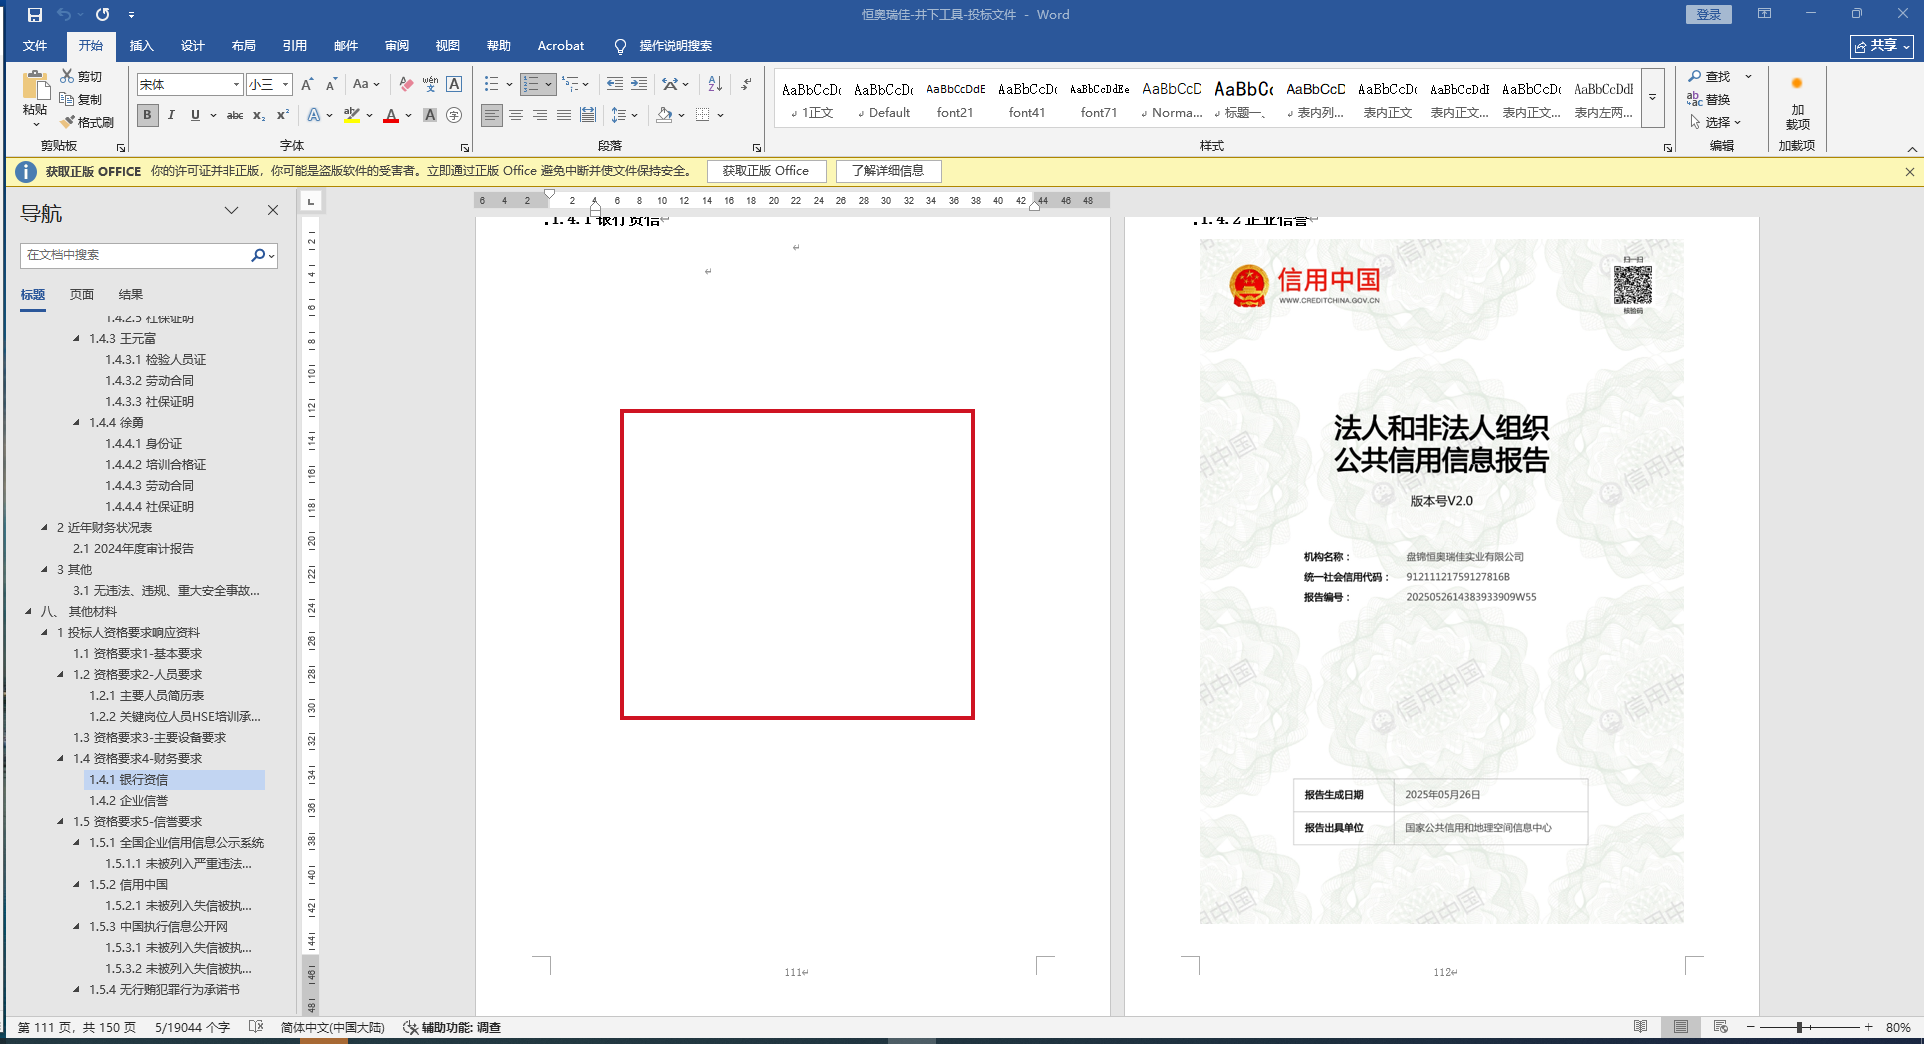Apply subscript formatting icon

point(259,115)
